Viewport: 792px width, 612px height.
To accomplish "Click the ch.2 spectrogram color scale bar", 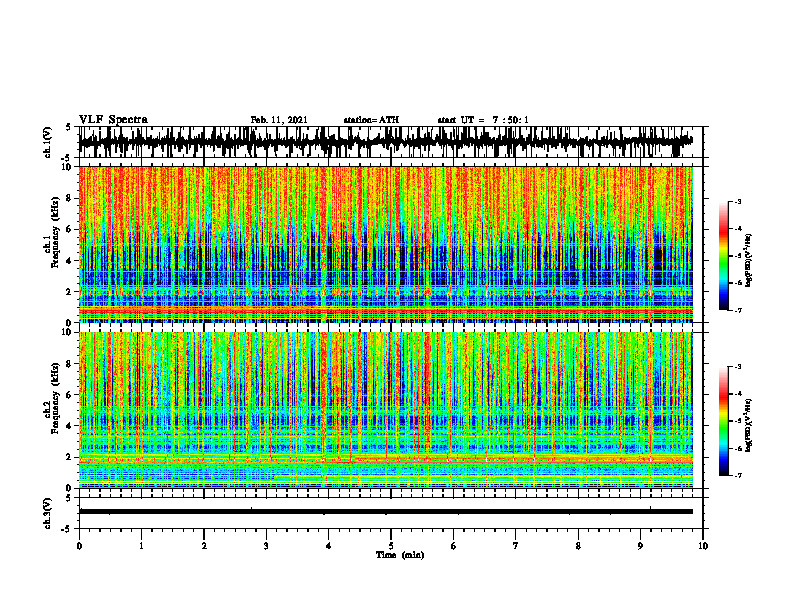I will [724, 421].
